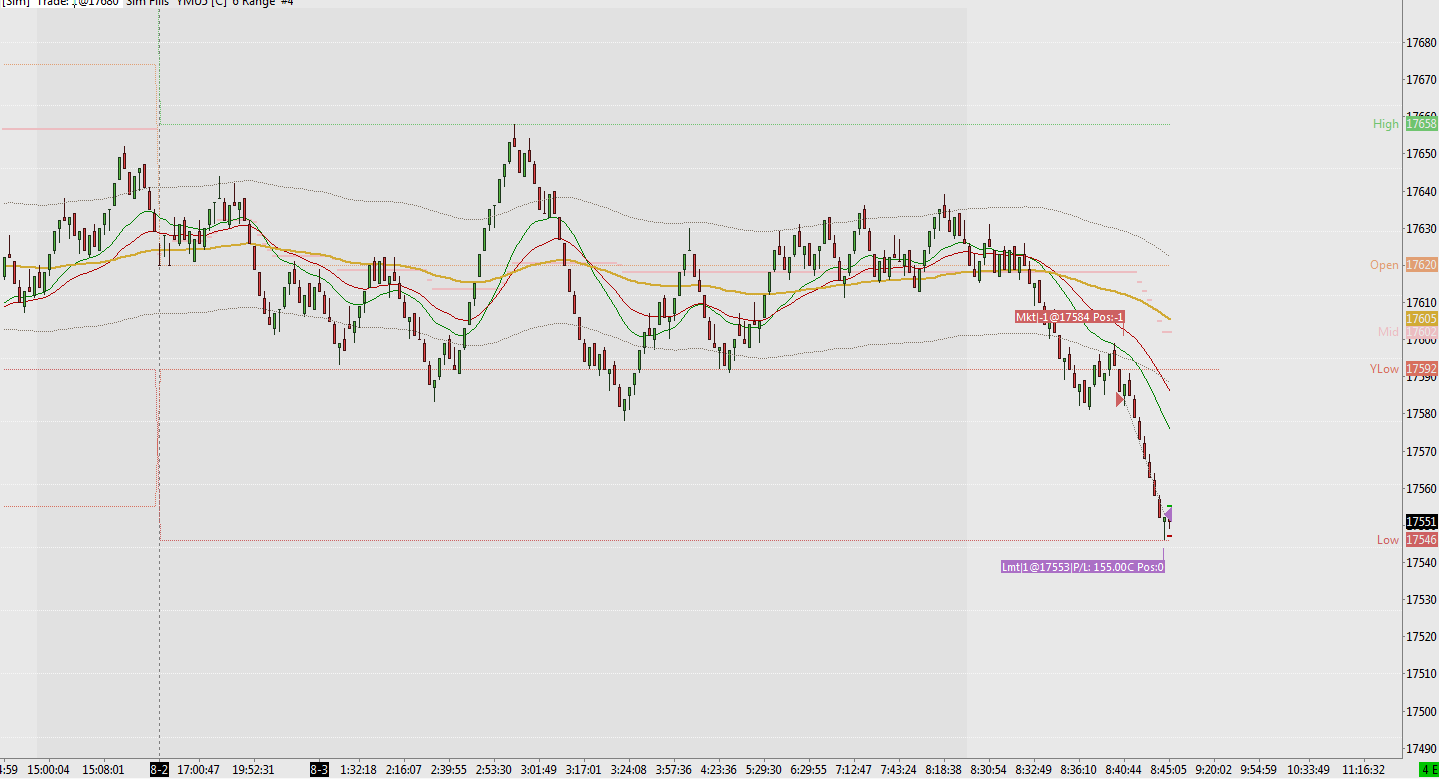Click the 3:57:36 time axis label
The width and height of the screenshot is (1439, 779).
coord(673,770)
